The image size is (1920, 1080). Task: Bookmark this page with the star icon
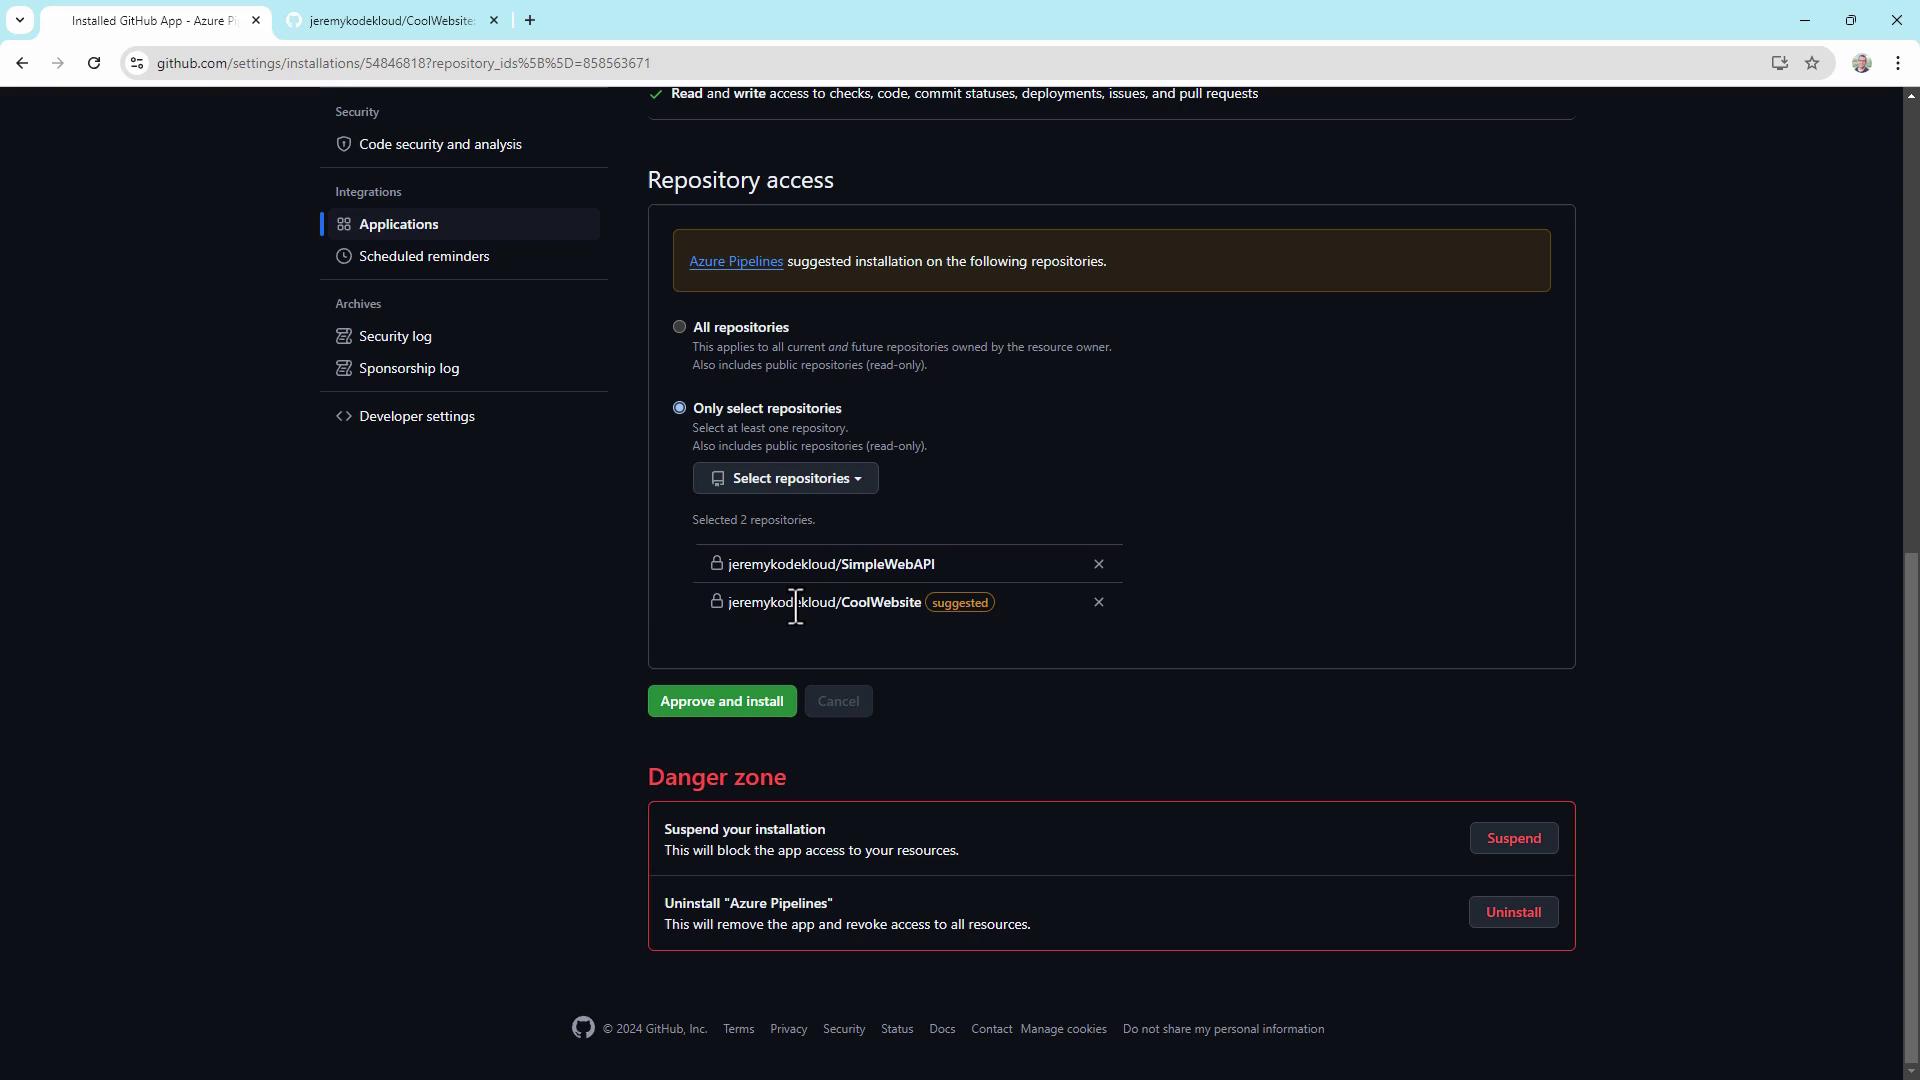(x=1812, y=63)
